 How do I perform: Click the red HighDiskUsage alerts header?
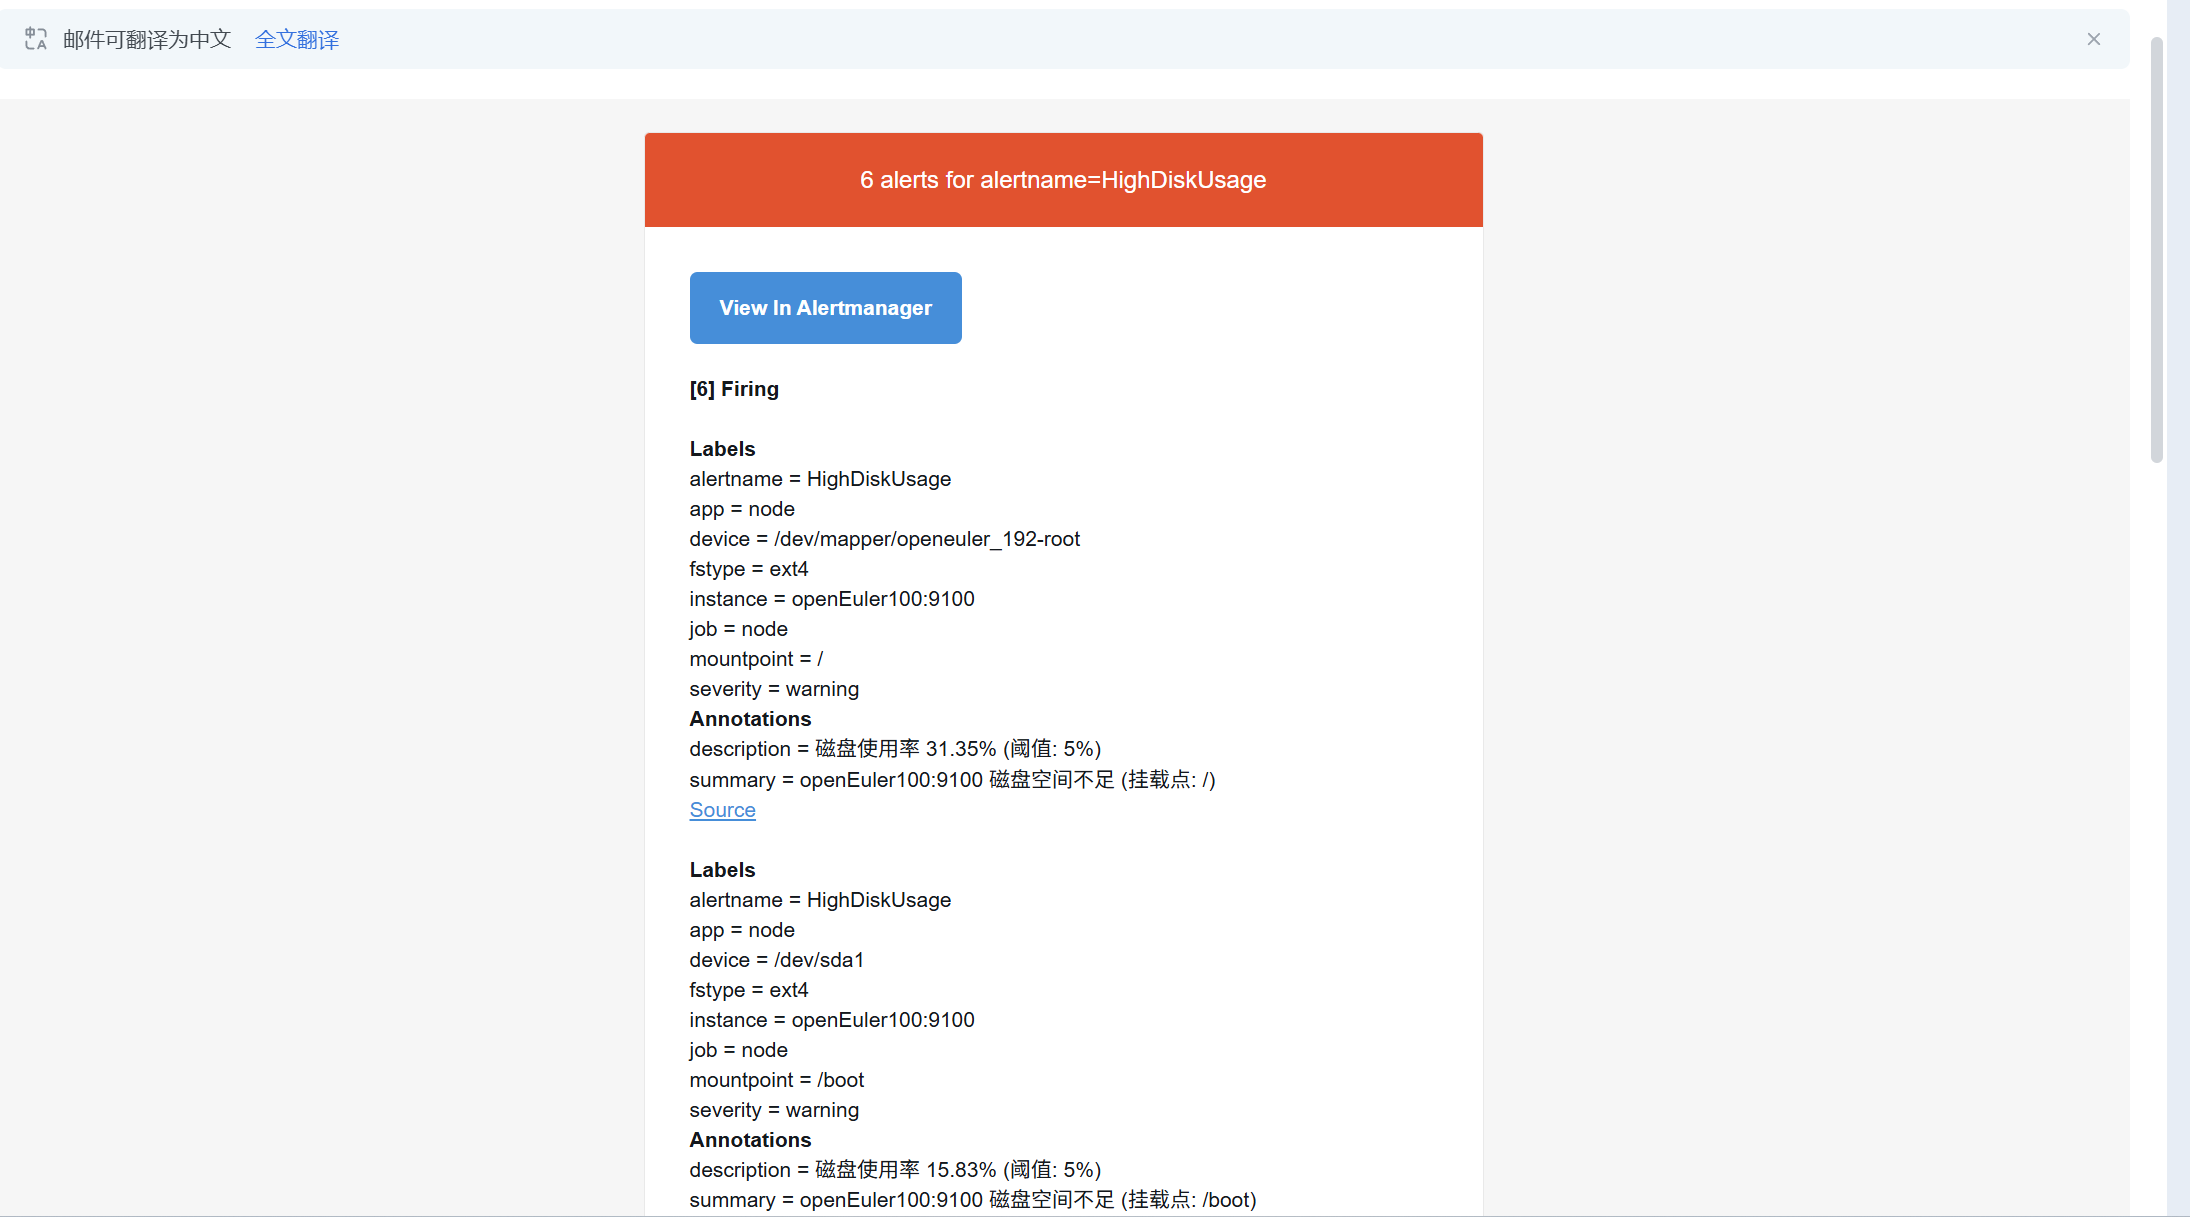tap(1063, 180)
